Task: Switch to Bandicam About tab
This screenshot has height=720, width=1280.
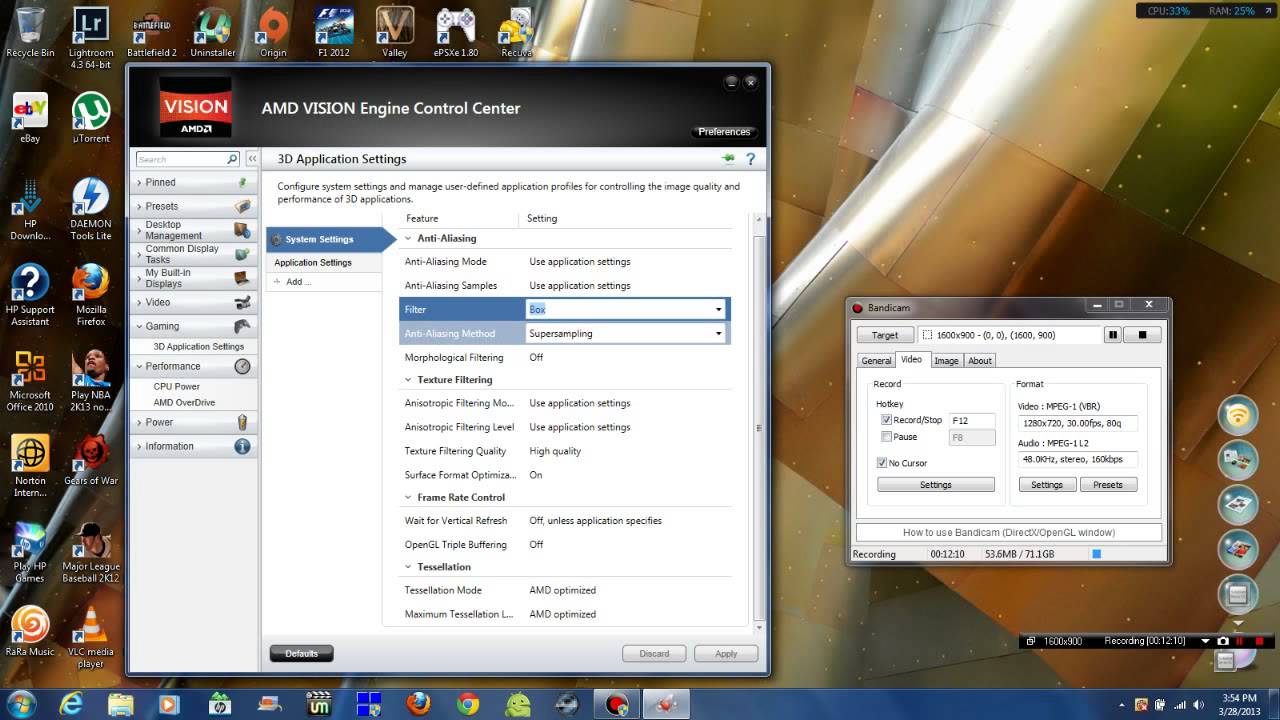Action: pyautogui.click(x=980, y=361)
